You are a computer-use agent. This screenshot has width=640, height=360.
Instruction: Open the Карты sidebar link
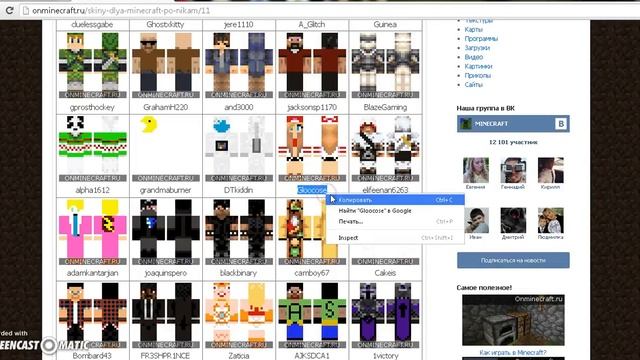(x=473, y=29)
